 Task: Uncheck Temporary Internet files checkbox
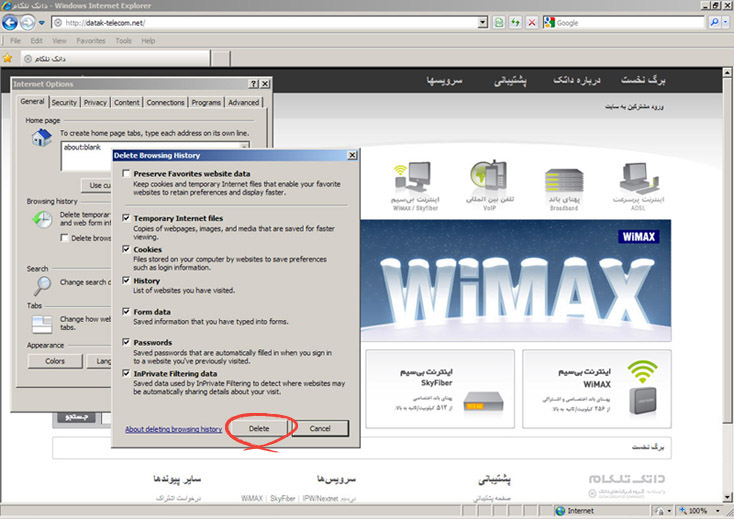(126, 218)
